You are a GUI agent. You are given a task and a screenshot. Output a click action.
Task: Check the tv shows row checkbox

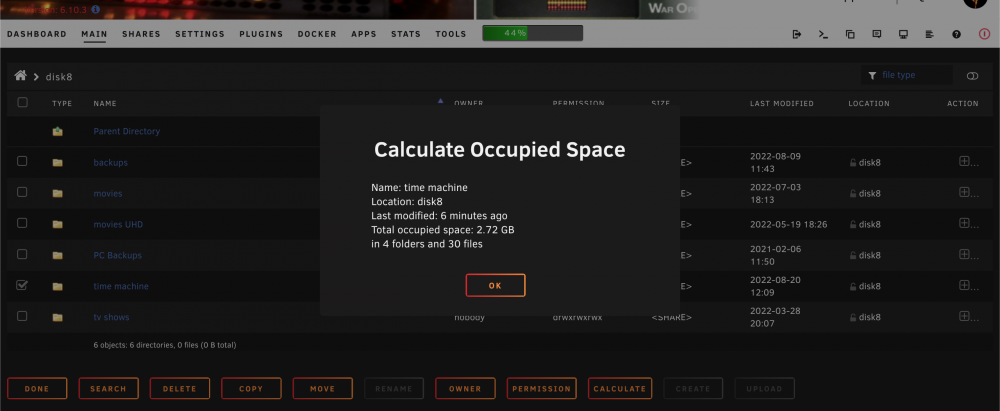coord(22,316)
